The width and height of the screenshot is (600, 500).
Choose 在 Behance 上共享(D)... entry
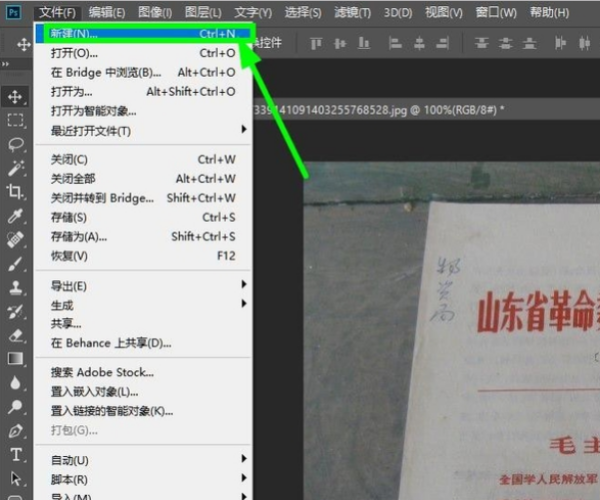pos(143,343)
